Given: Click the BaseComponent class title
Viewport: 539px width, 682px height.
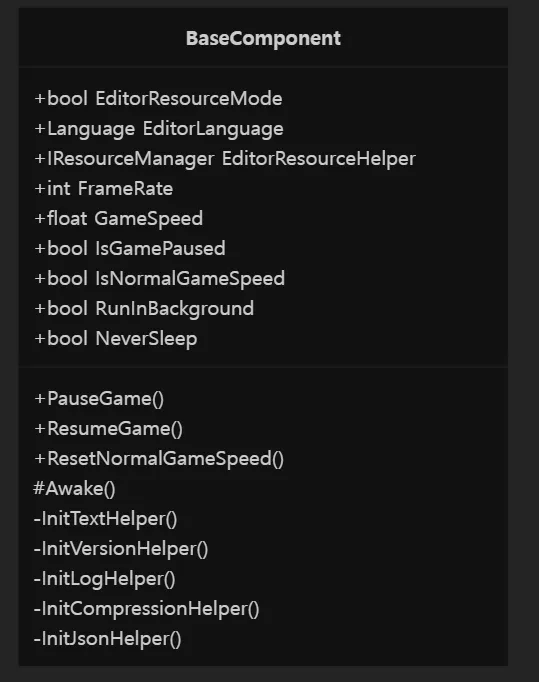Looking at the screenshot, I should [263, 38].
